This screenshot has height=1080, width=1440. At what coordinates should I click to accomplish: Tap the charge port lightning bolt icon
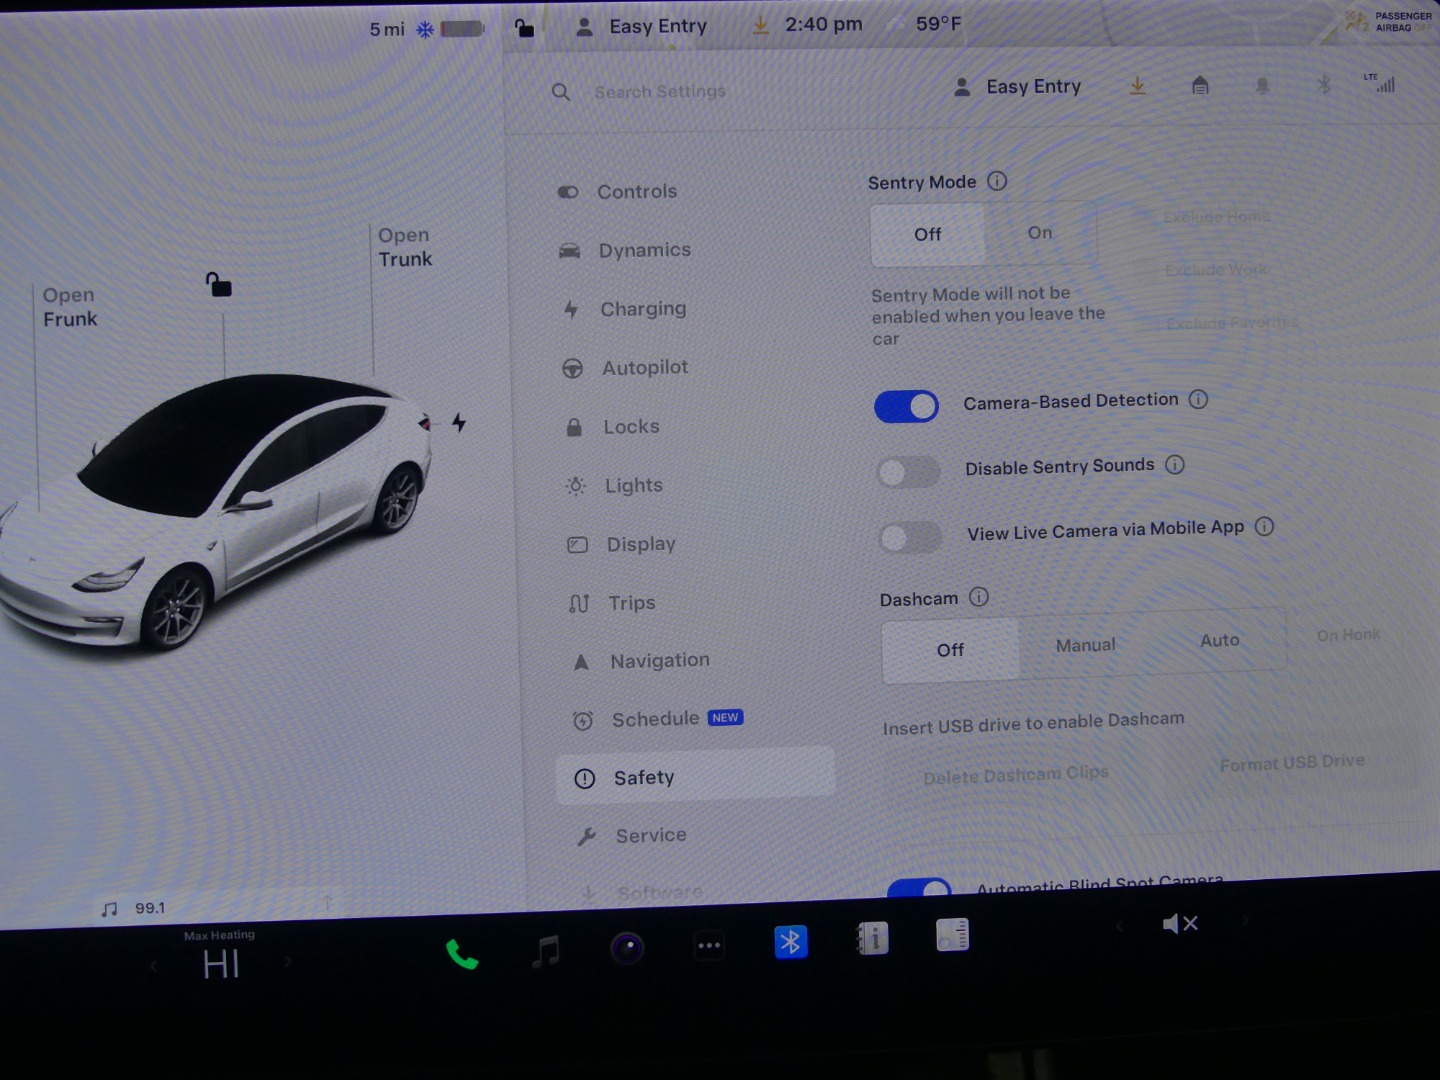coord(459,422)
